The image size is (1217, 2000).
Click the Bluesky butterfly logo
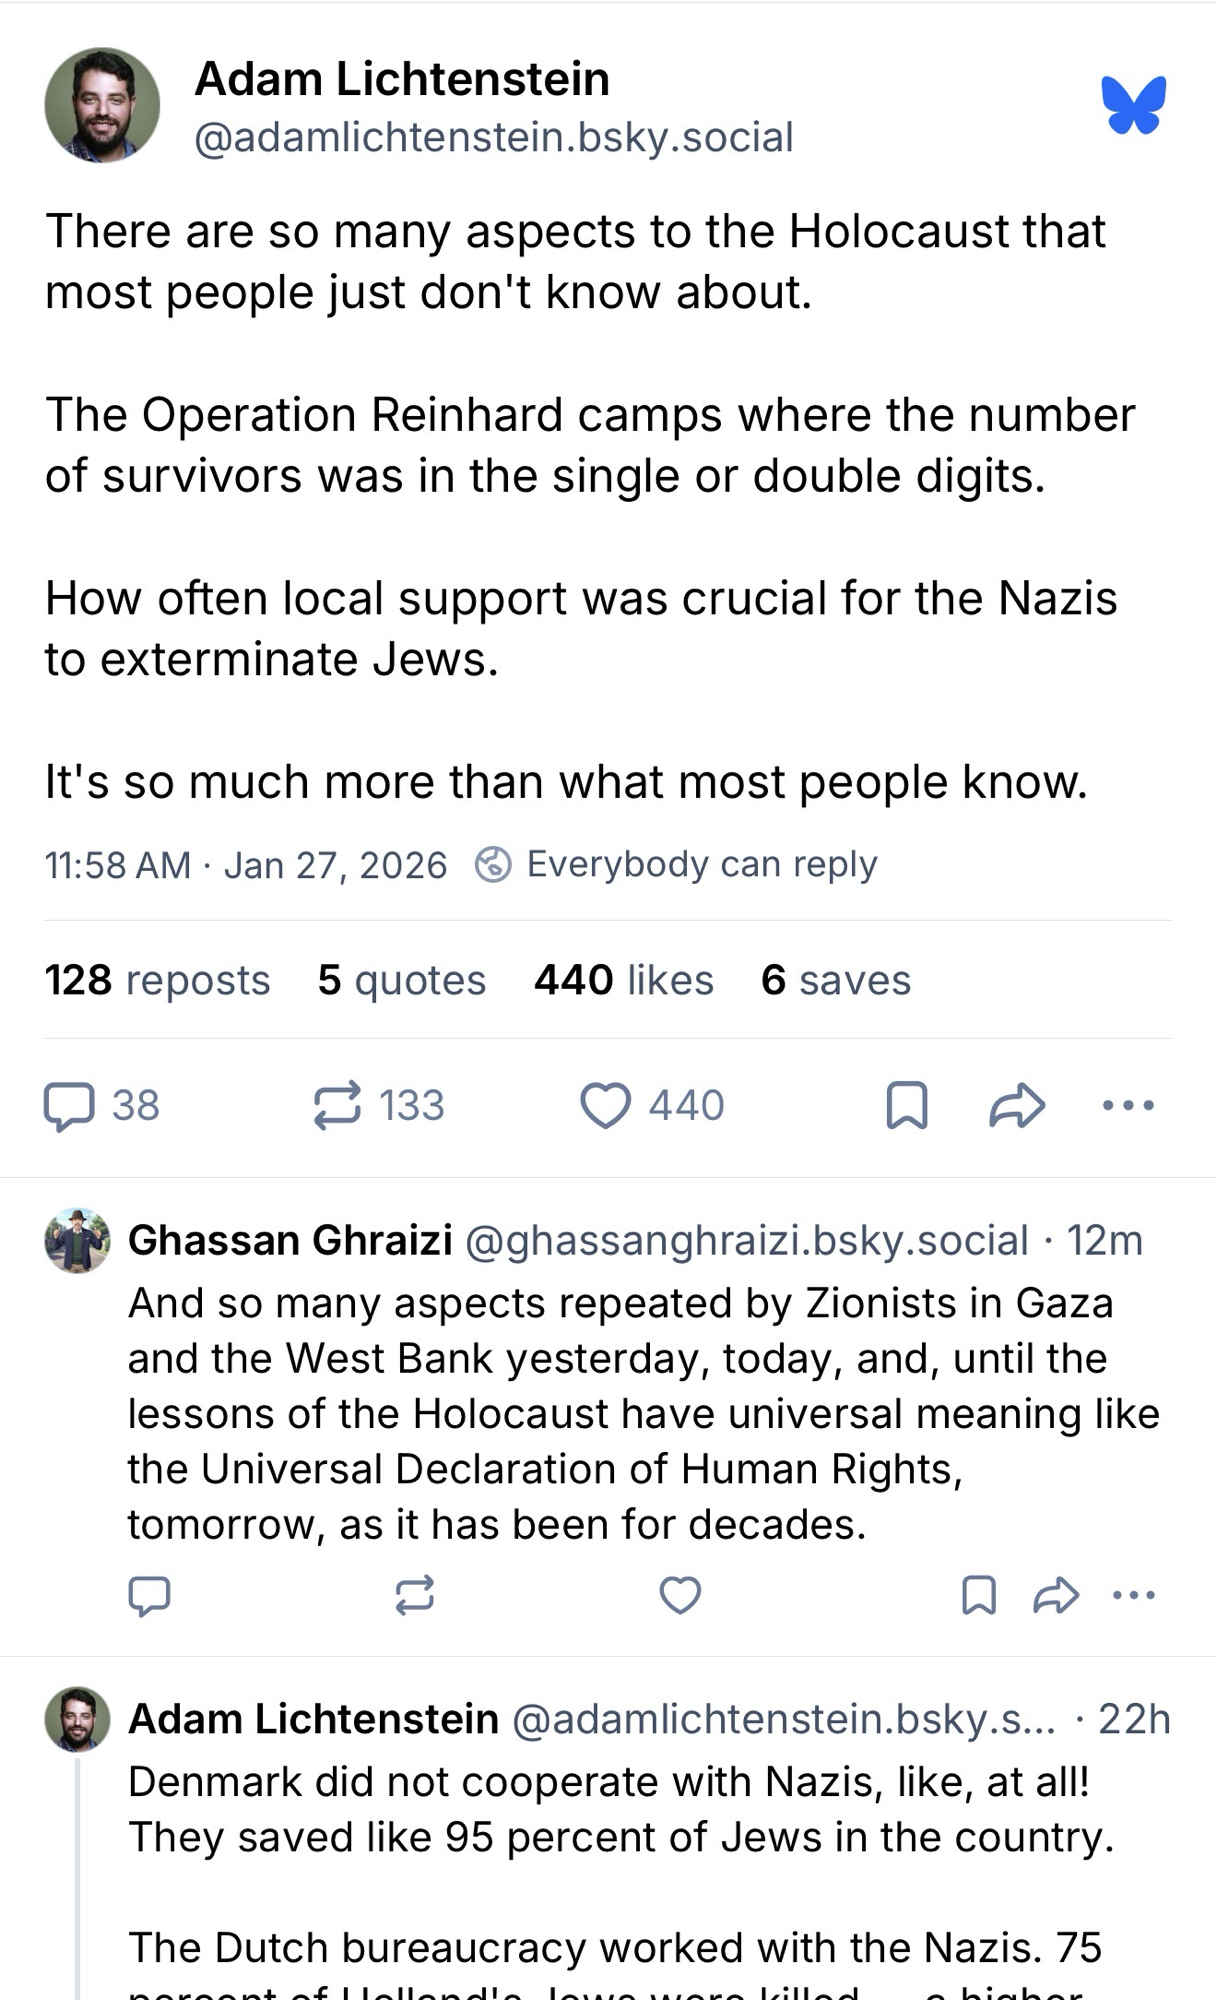click(x=1133, y=105)
